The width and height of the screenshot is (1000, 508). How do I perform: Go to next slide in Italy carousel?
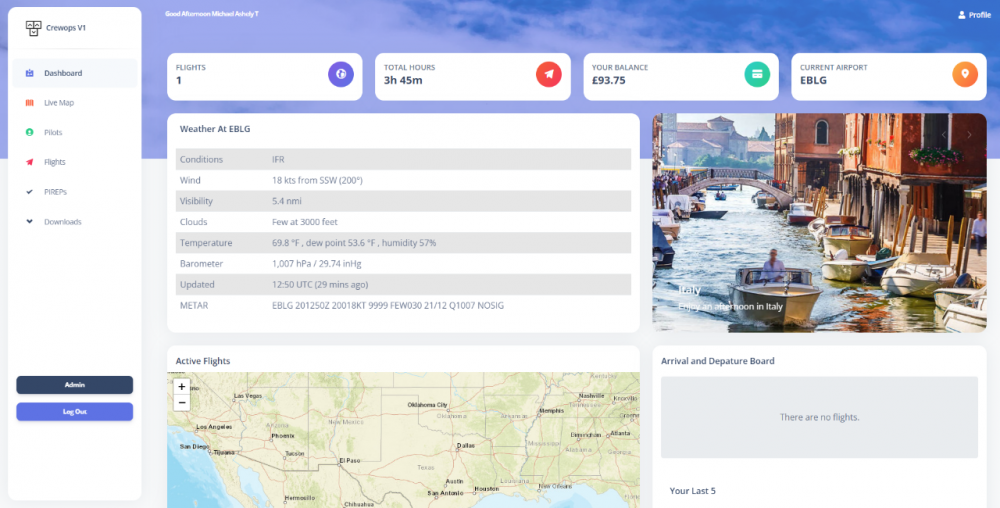click(x=969, y=134)
